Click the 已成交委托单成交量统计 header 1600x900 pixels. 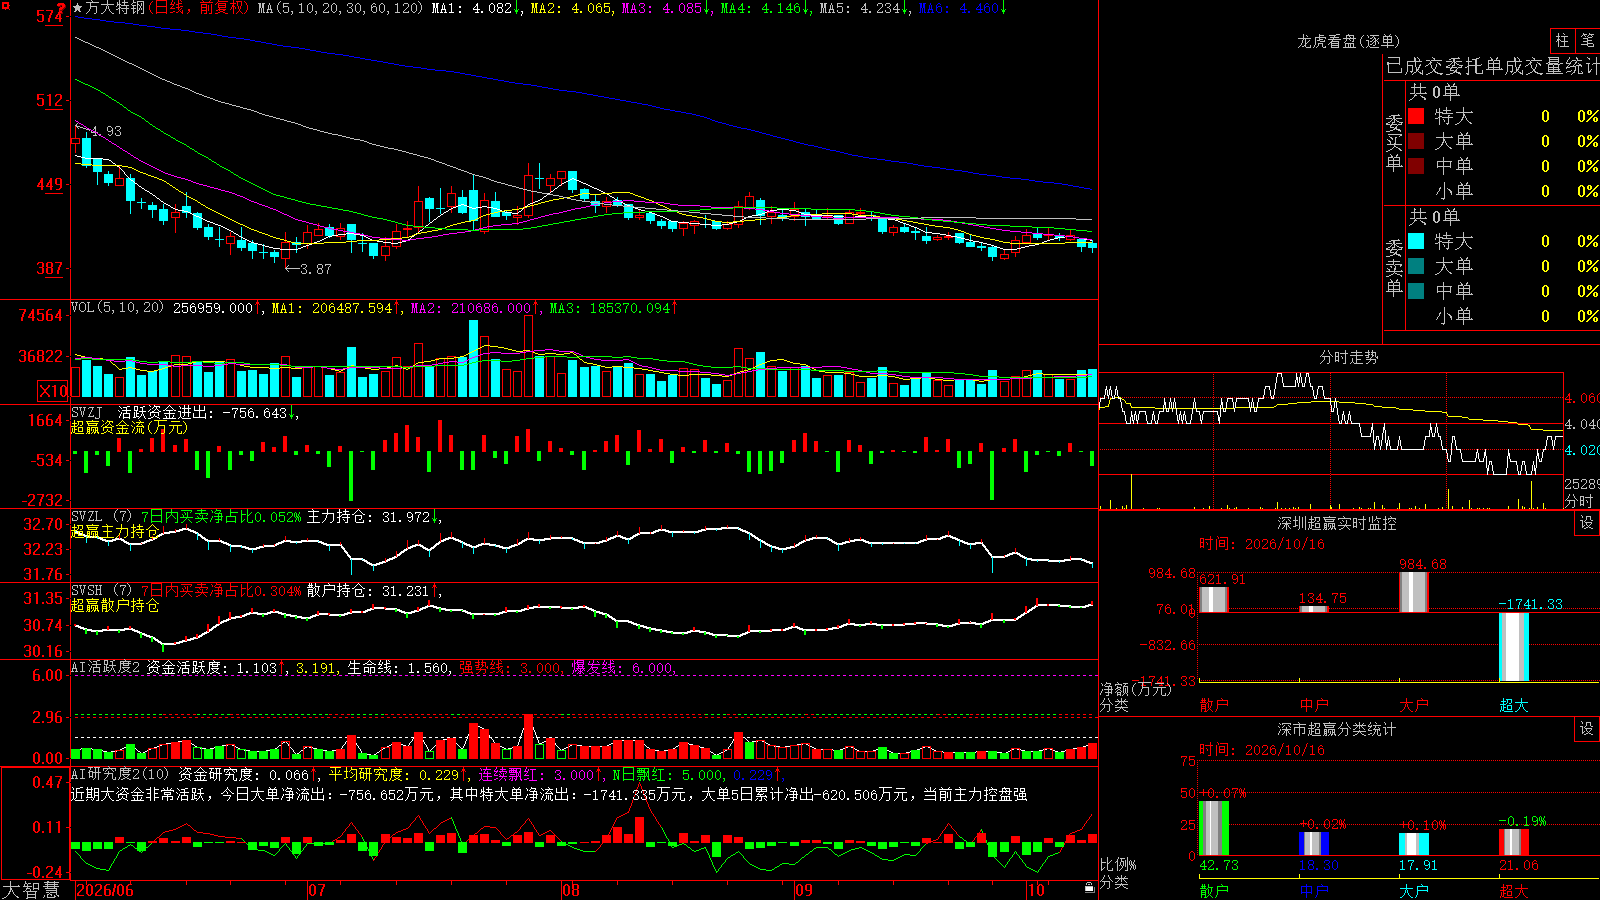click(1492, 67)
